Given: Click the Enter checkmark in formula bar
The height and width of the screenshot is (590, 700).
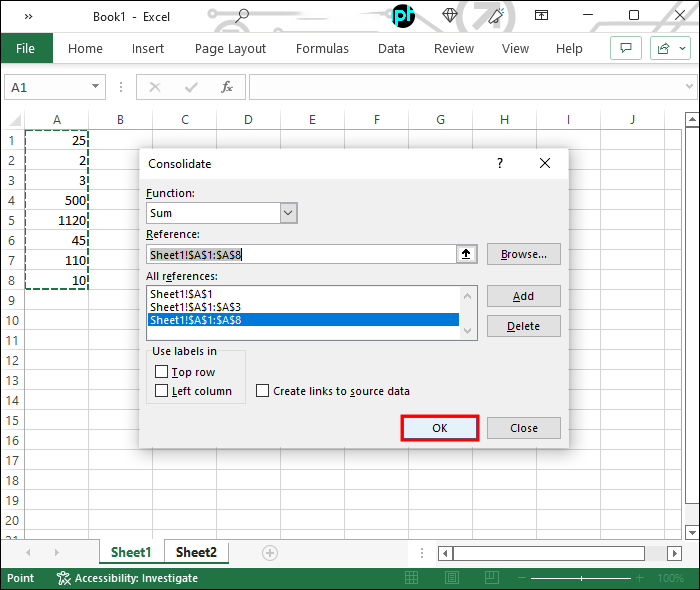Looking at the screenshot, I should point(191,87).
